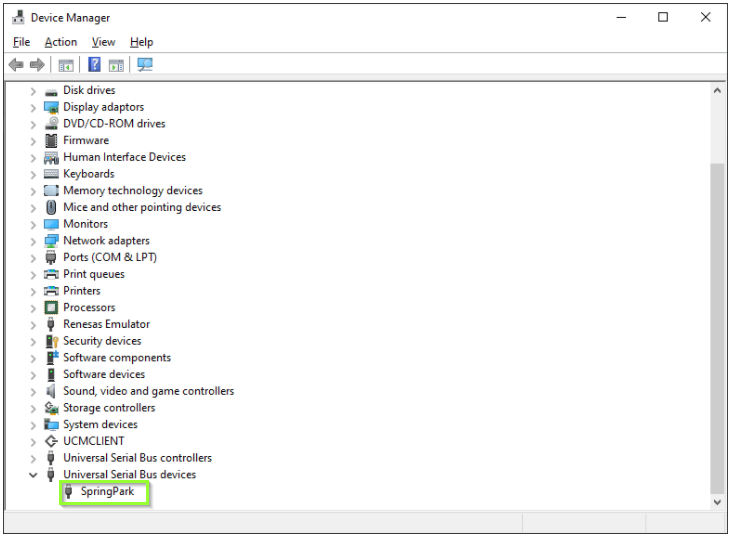The image size is (731, 537).
Task: Click the Disk drives icon
Action: pos(51,91)
